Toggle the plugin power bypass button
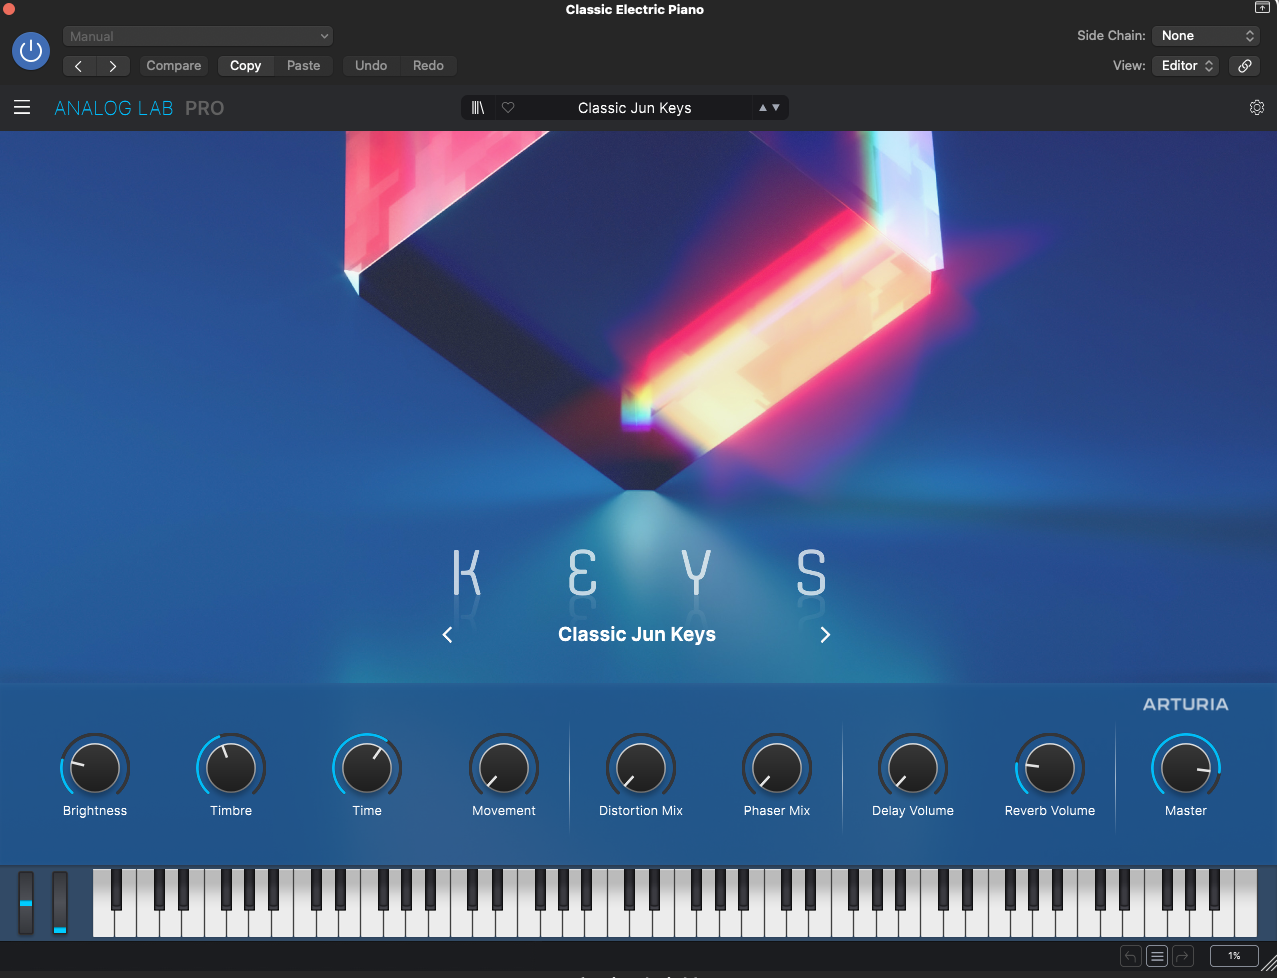 pos(31,50)
